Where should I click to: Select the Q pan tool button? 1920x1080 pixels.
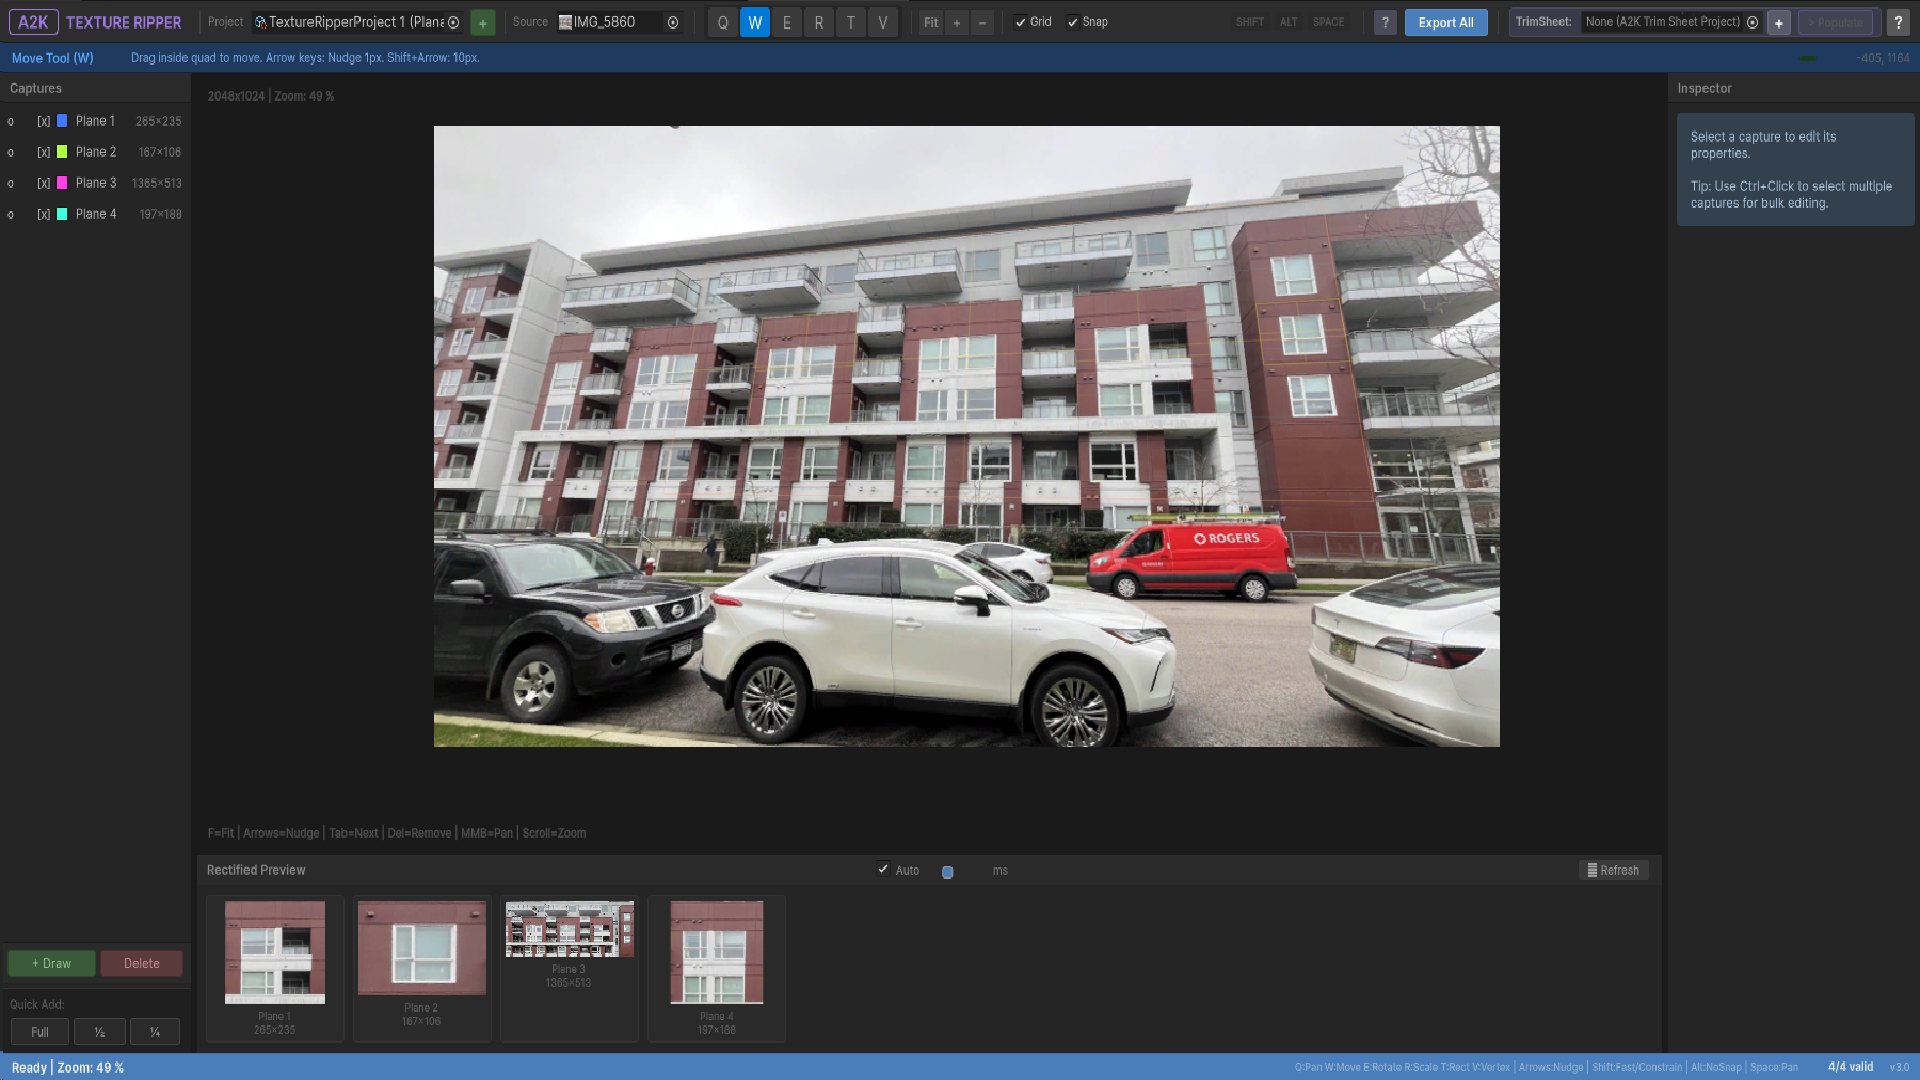point(722,22)
